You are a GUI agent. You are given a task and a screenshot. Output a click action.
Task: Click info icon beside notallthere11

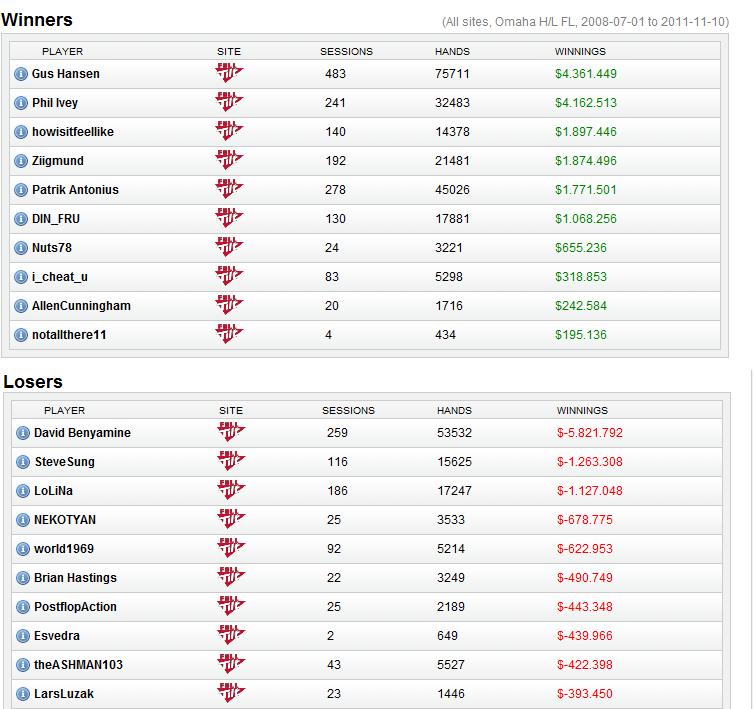click(x=21, y=335)
